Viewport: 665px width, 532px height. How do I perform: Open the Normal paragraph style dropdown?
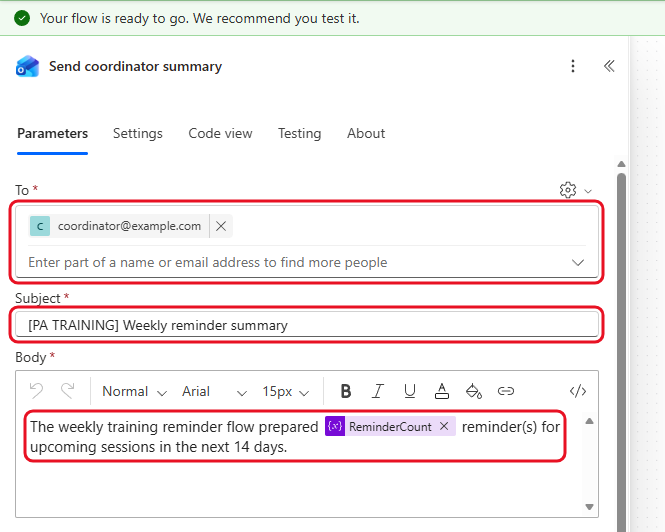134,391
